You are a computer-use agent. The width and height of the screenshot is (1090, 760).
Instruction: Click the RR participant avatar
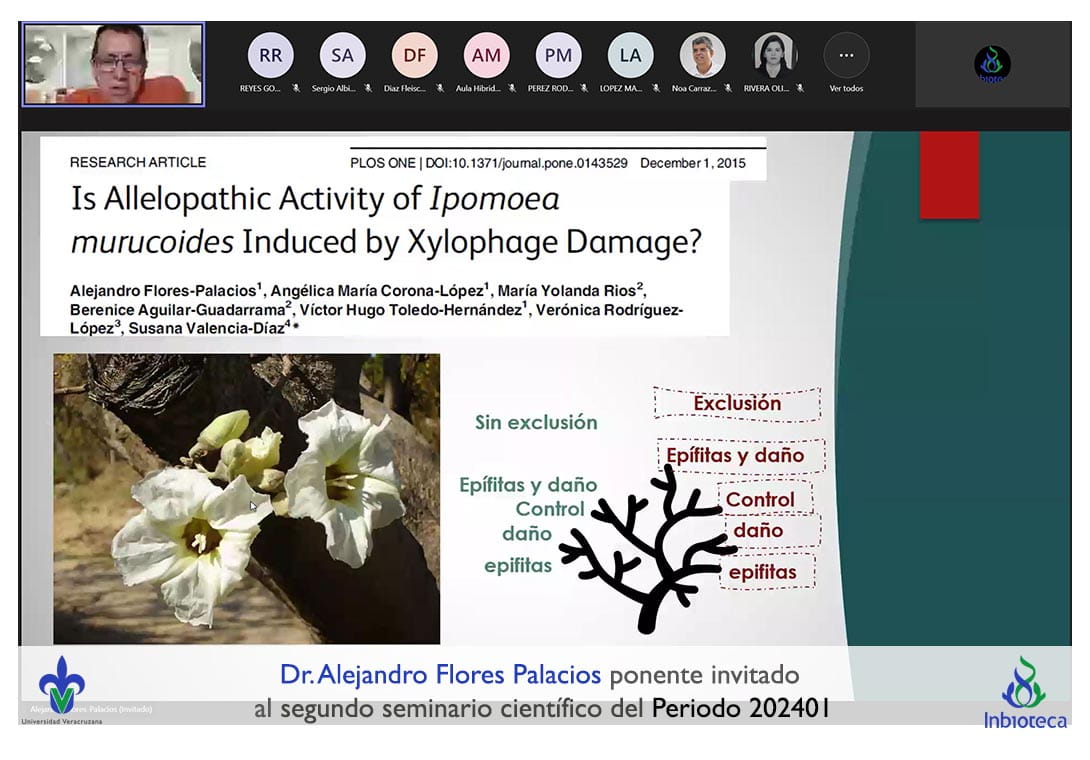point(271,56)
